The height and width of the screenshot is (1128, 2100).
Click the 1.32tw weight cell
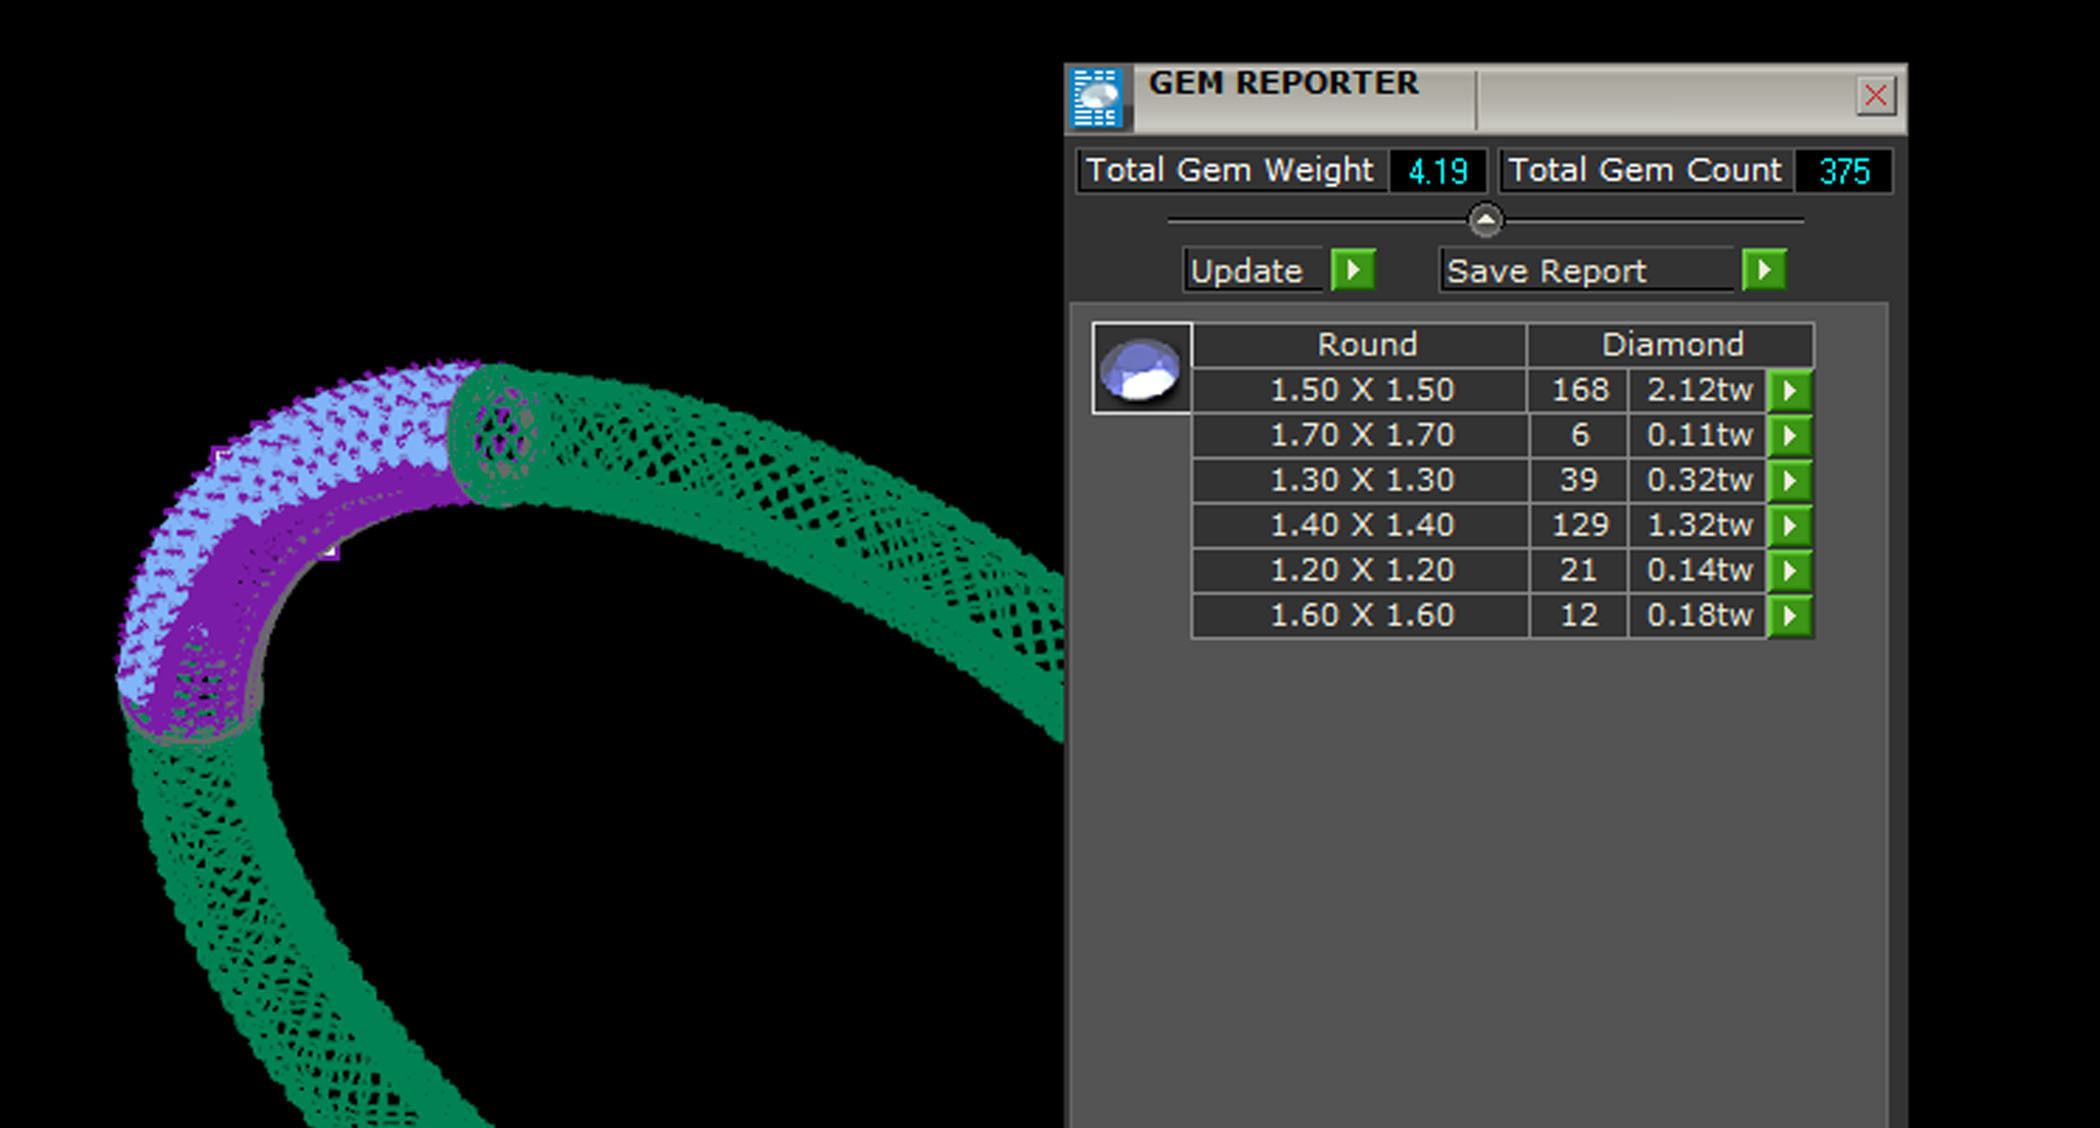(x=1698, y=525)
